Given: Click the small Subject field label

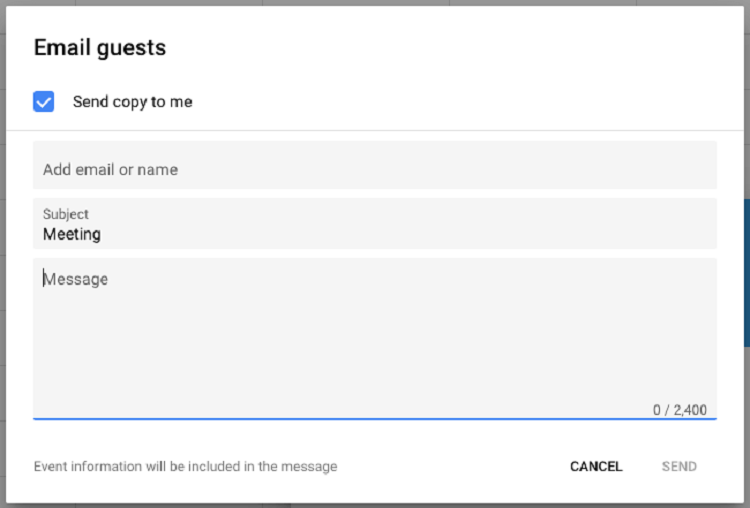Looking at the screenshot, I should 66,214.
